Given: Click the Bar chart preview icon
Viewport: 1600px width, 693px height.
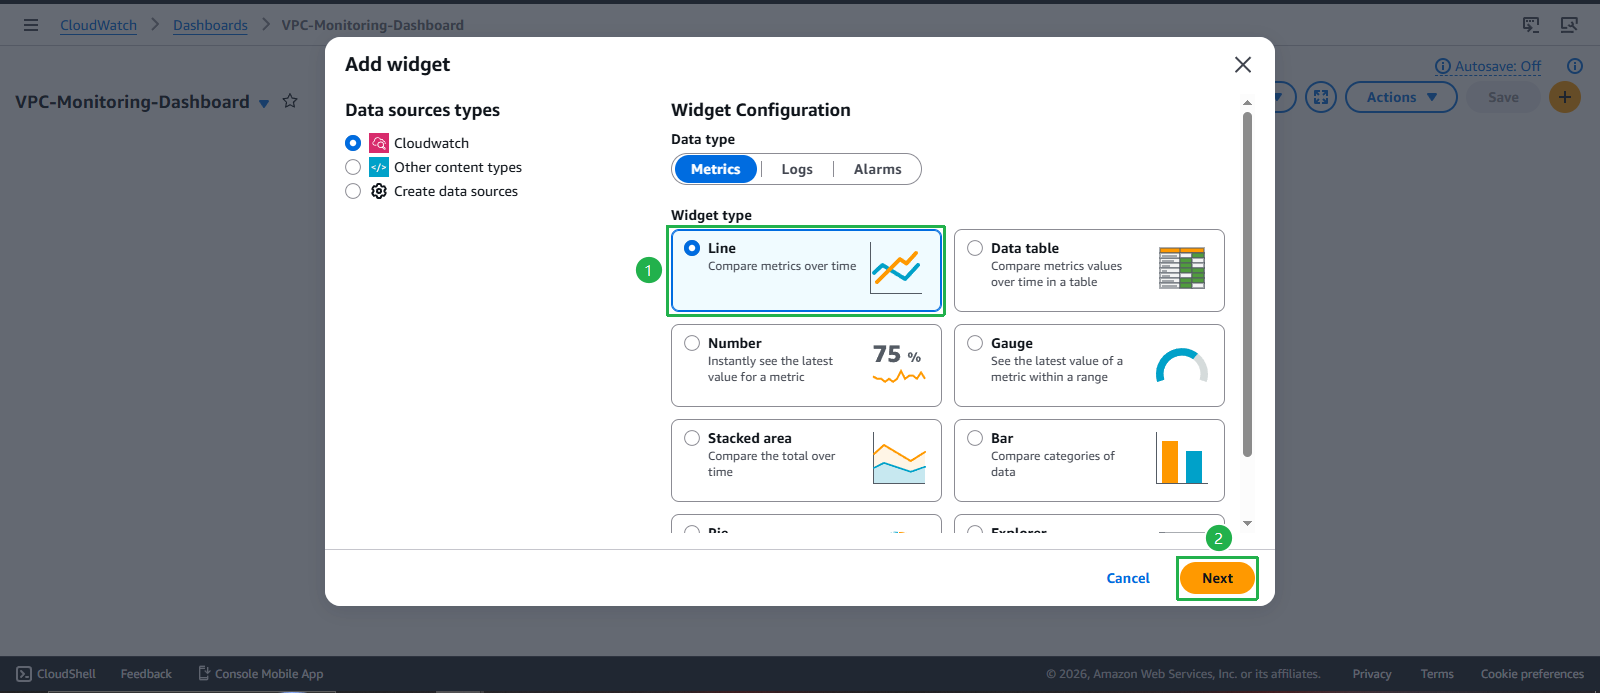Looking at the screenshot, I should coord(1182,458).
